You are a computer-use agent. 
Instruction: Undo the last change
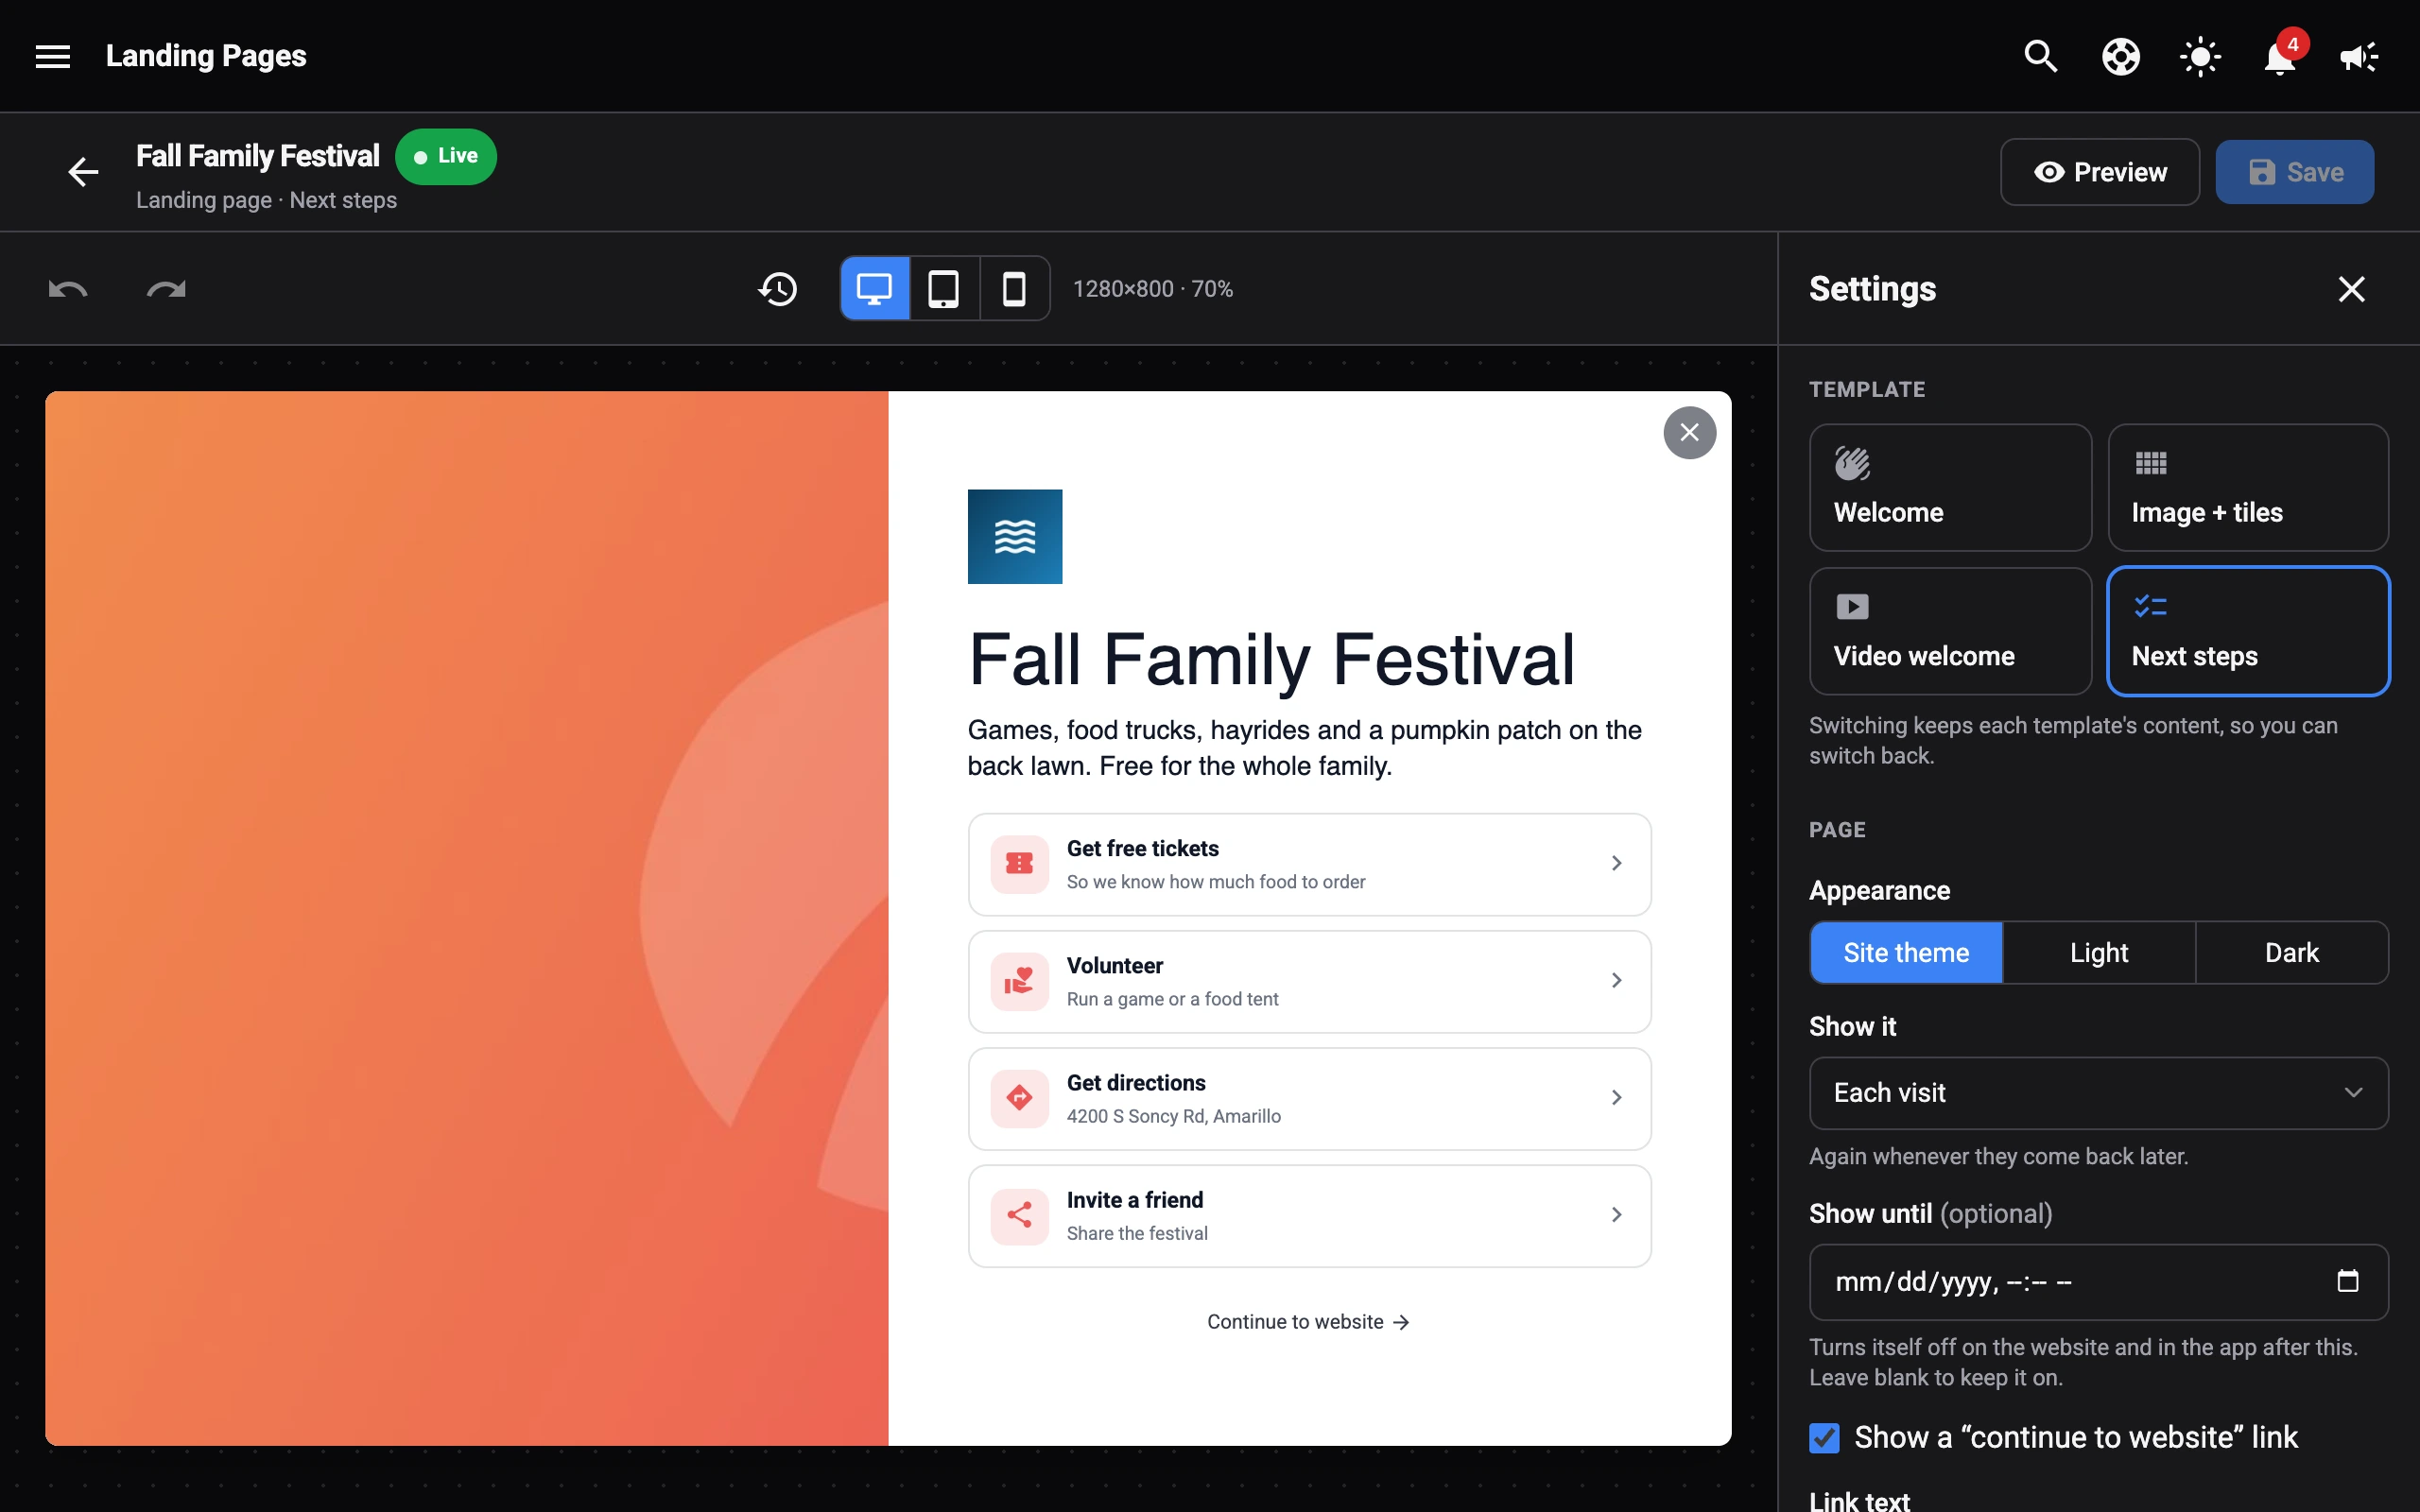[x=68, y=289]
